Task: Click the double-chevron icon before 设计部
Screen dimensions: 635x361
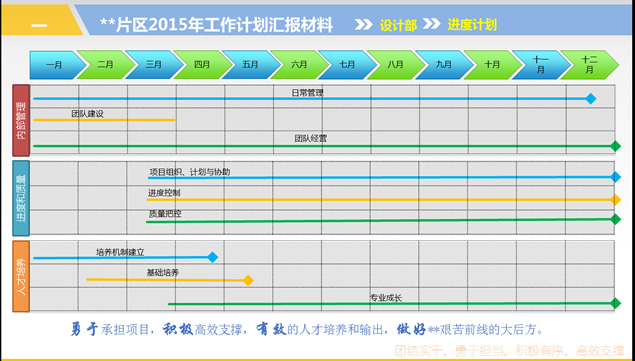Action: [x=364, y=25]
